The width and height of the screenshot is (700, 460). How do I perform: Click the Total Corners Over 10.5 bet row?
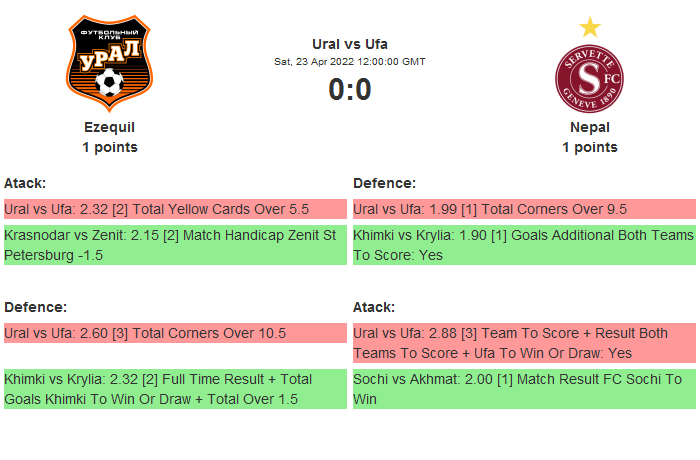(x=175, y=333)
